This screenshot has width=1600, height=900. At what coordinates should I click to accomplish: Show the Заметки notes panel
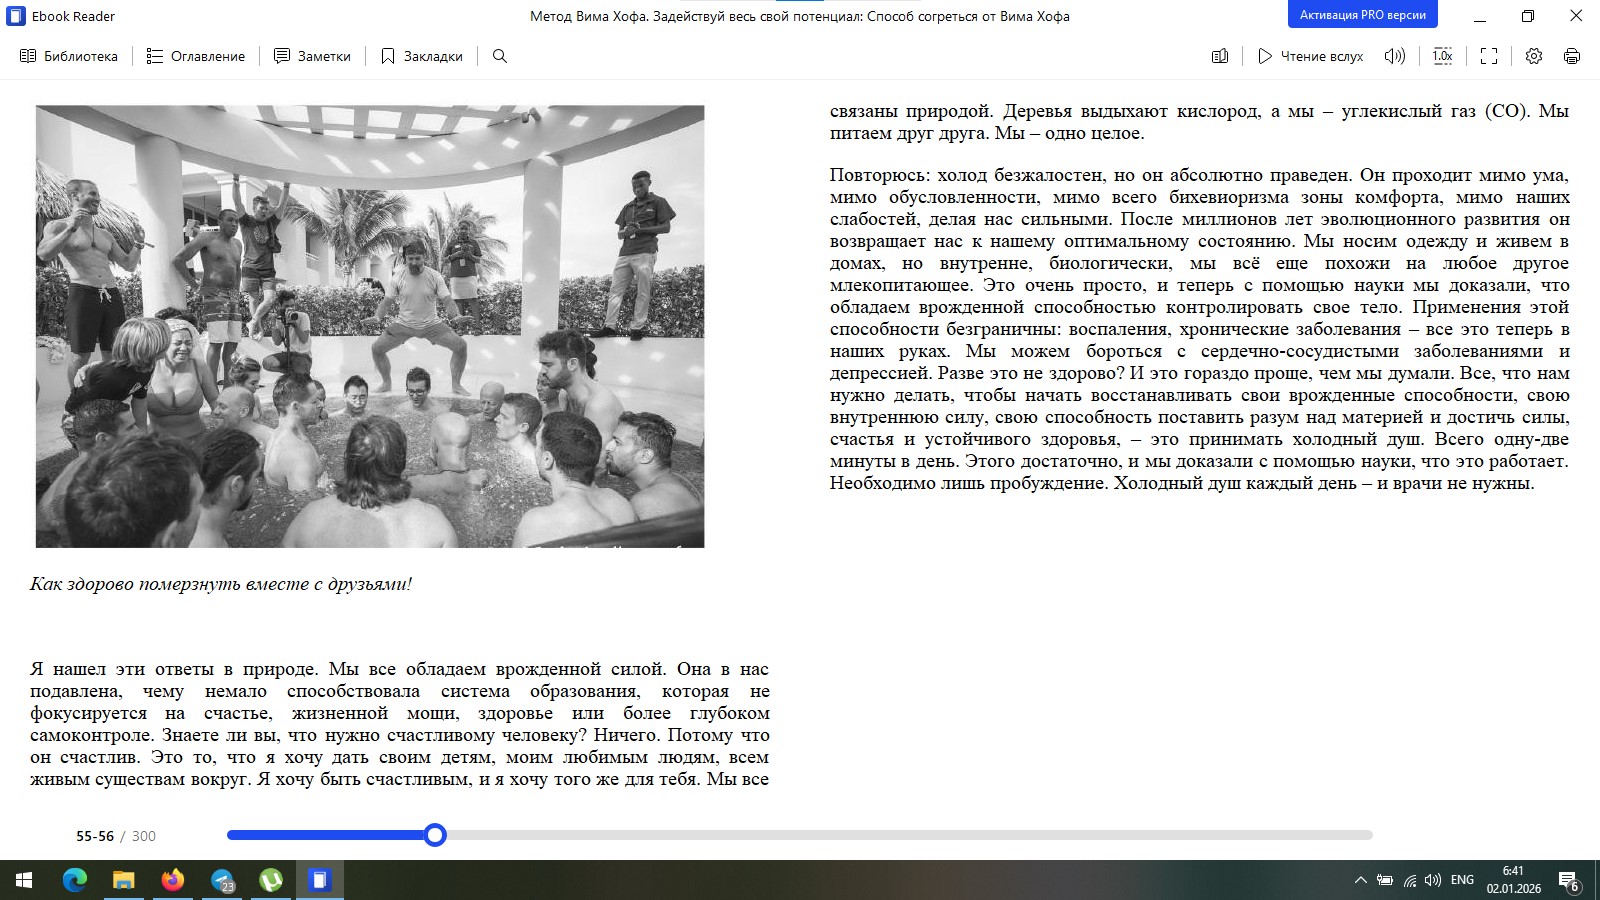[x=313, y=56]
